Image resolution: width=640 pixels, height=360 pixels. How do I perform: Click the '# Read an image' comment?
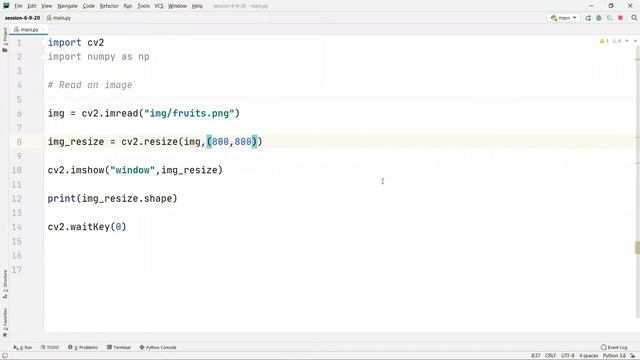[90, 85]
